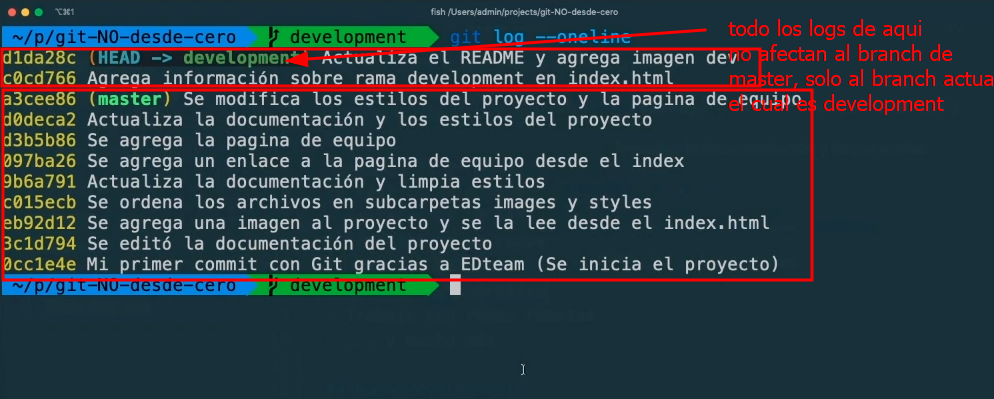The height and width of the screenshot is (399, 994).
Task: Click the window title fish path text
Action: pyautogui.click(x=522, y=12)
